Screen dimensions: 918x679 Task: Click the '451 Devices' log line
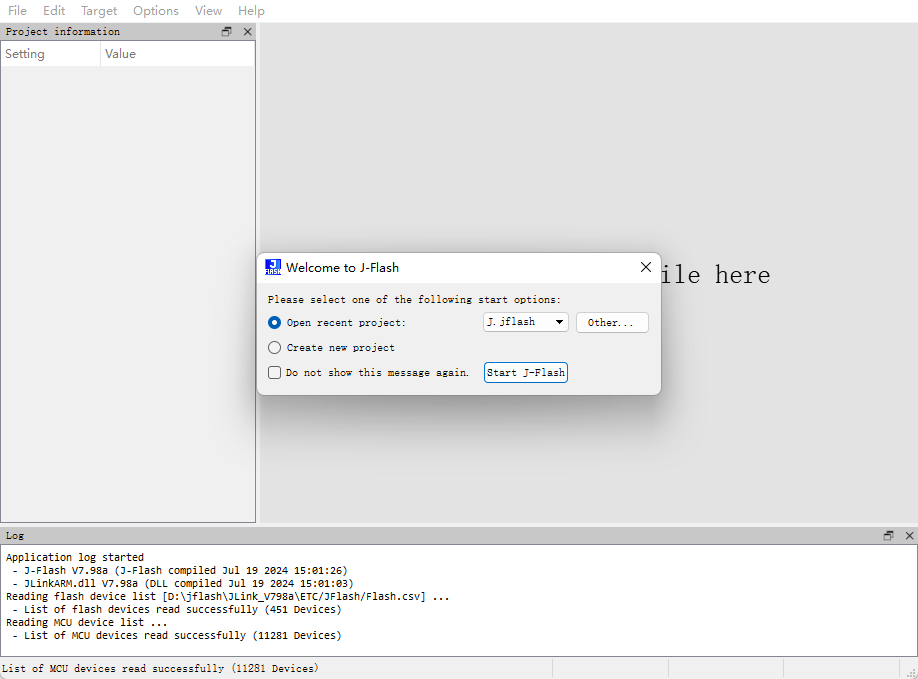[177, 609]
